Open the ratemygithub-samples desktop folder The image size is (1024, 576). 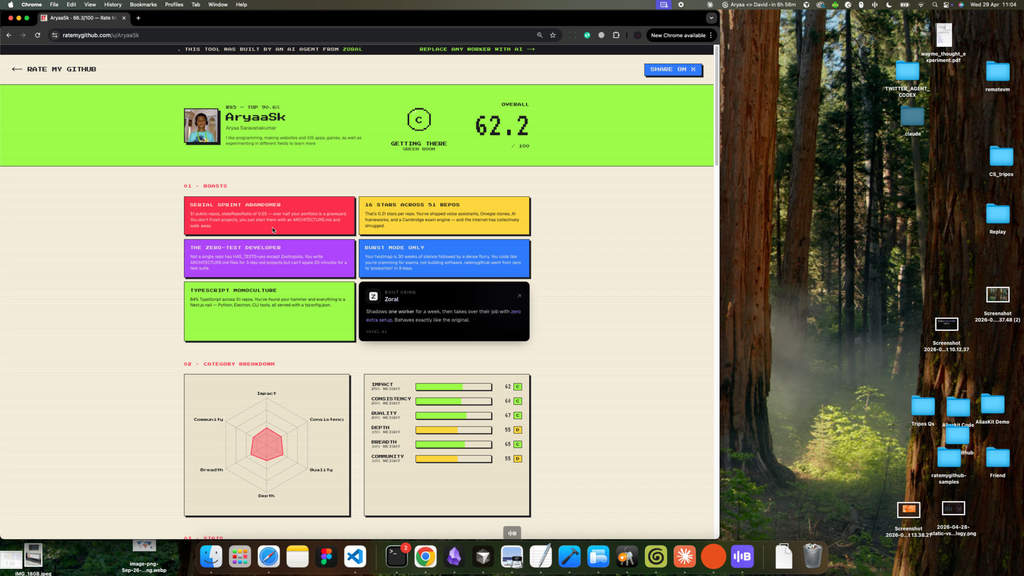click(948, 458)
